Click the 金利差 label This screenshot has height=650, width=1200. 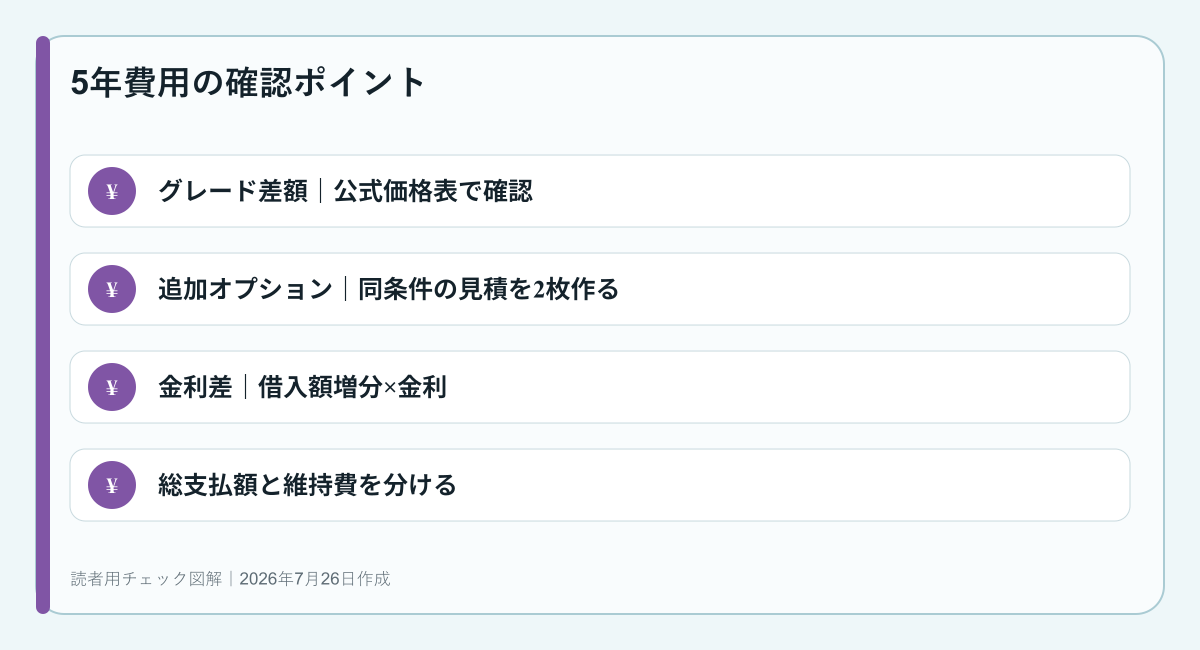point(195,387)
